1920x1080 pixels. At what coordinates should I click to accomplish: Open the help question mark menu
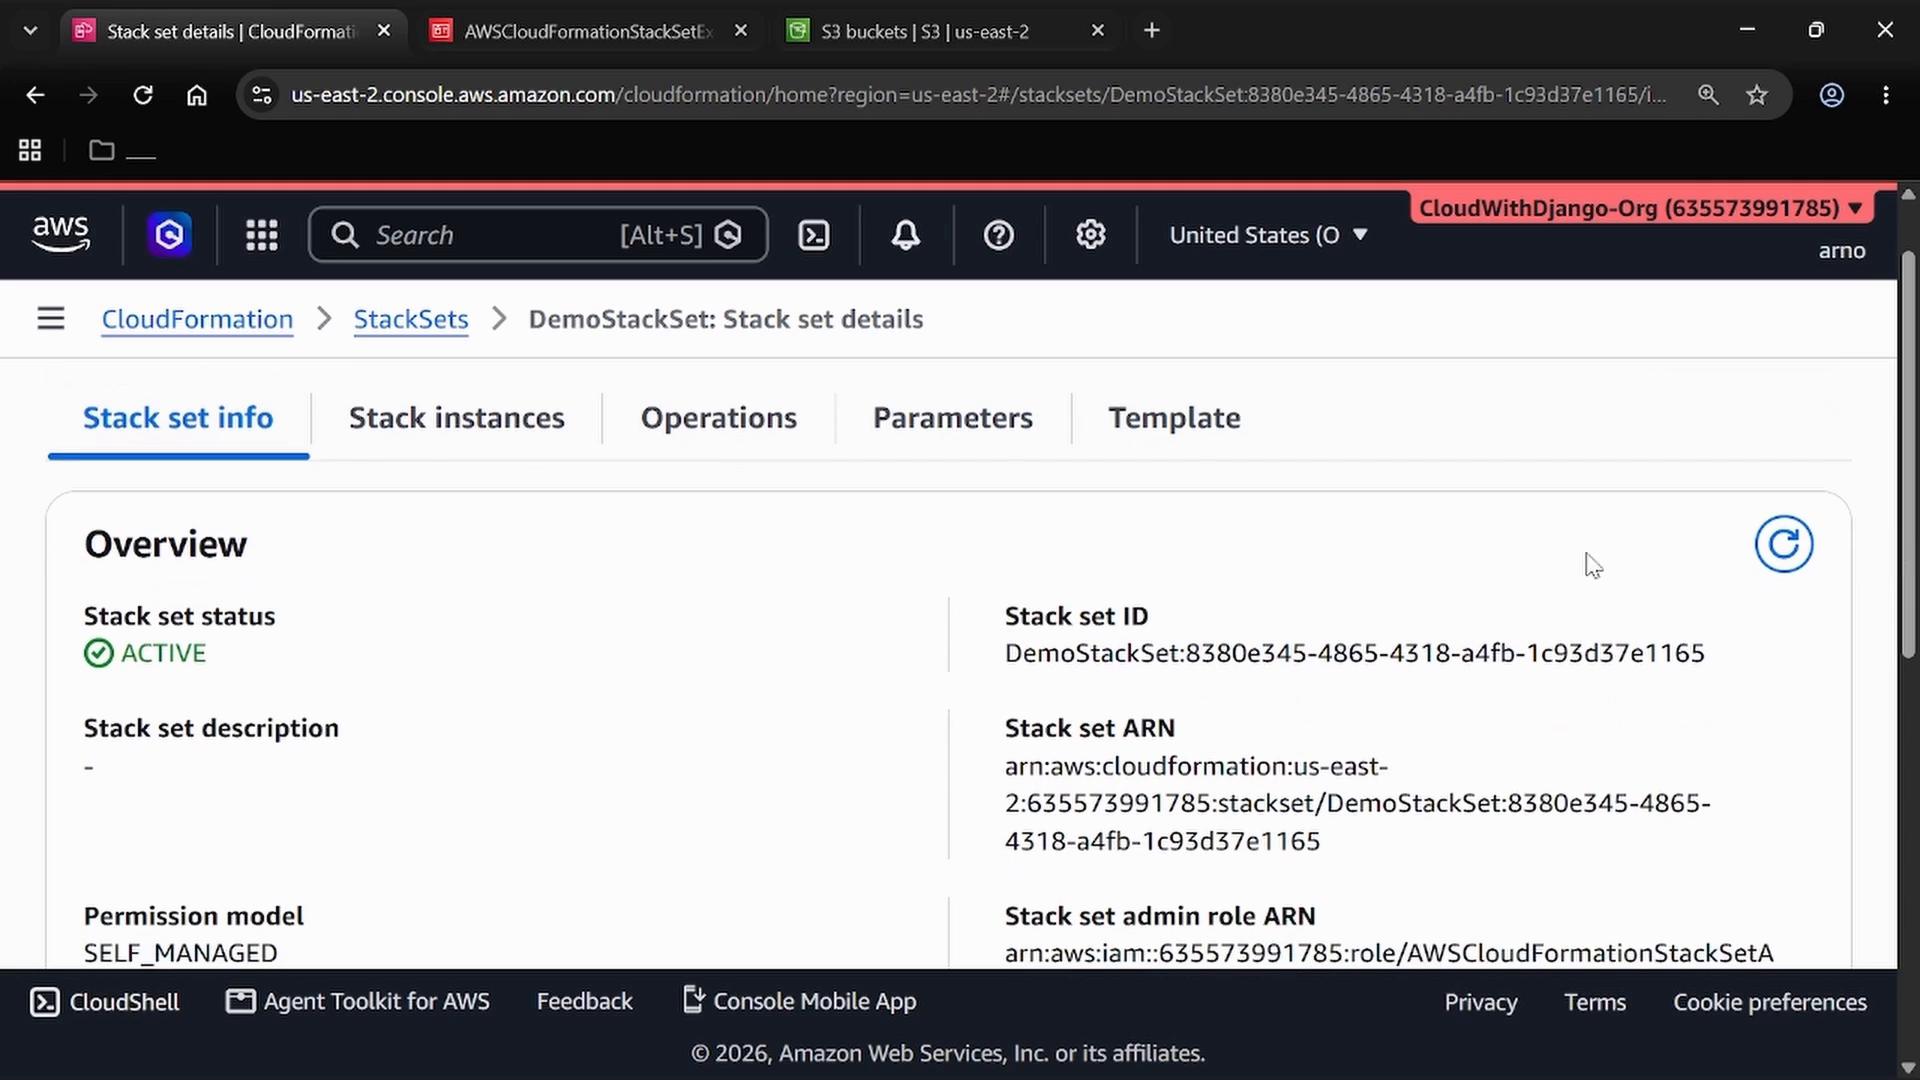[x=999, y=235]
